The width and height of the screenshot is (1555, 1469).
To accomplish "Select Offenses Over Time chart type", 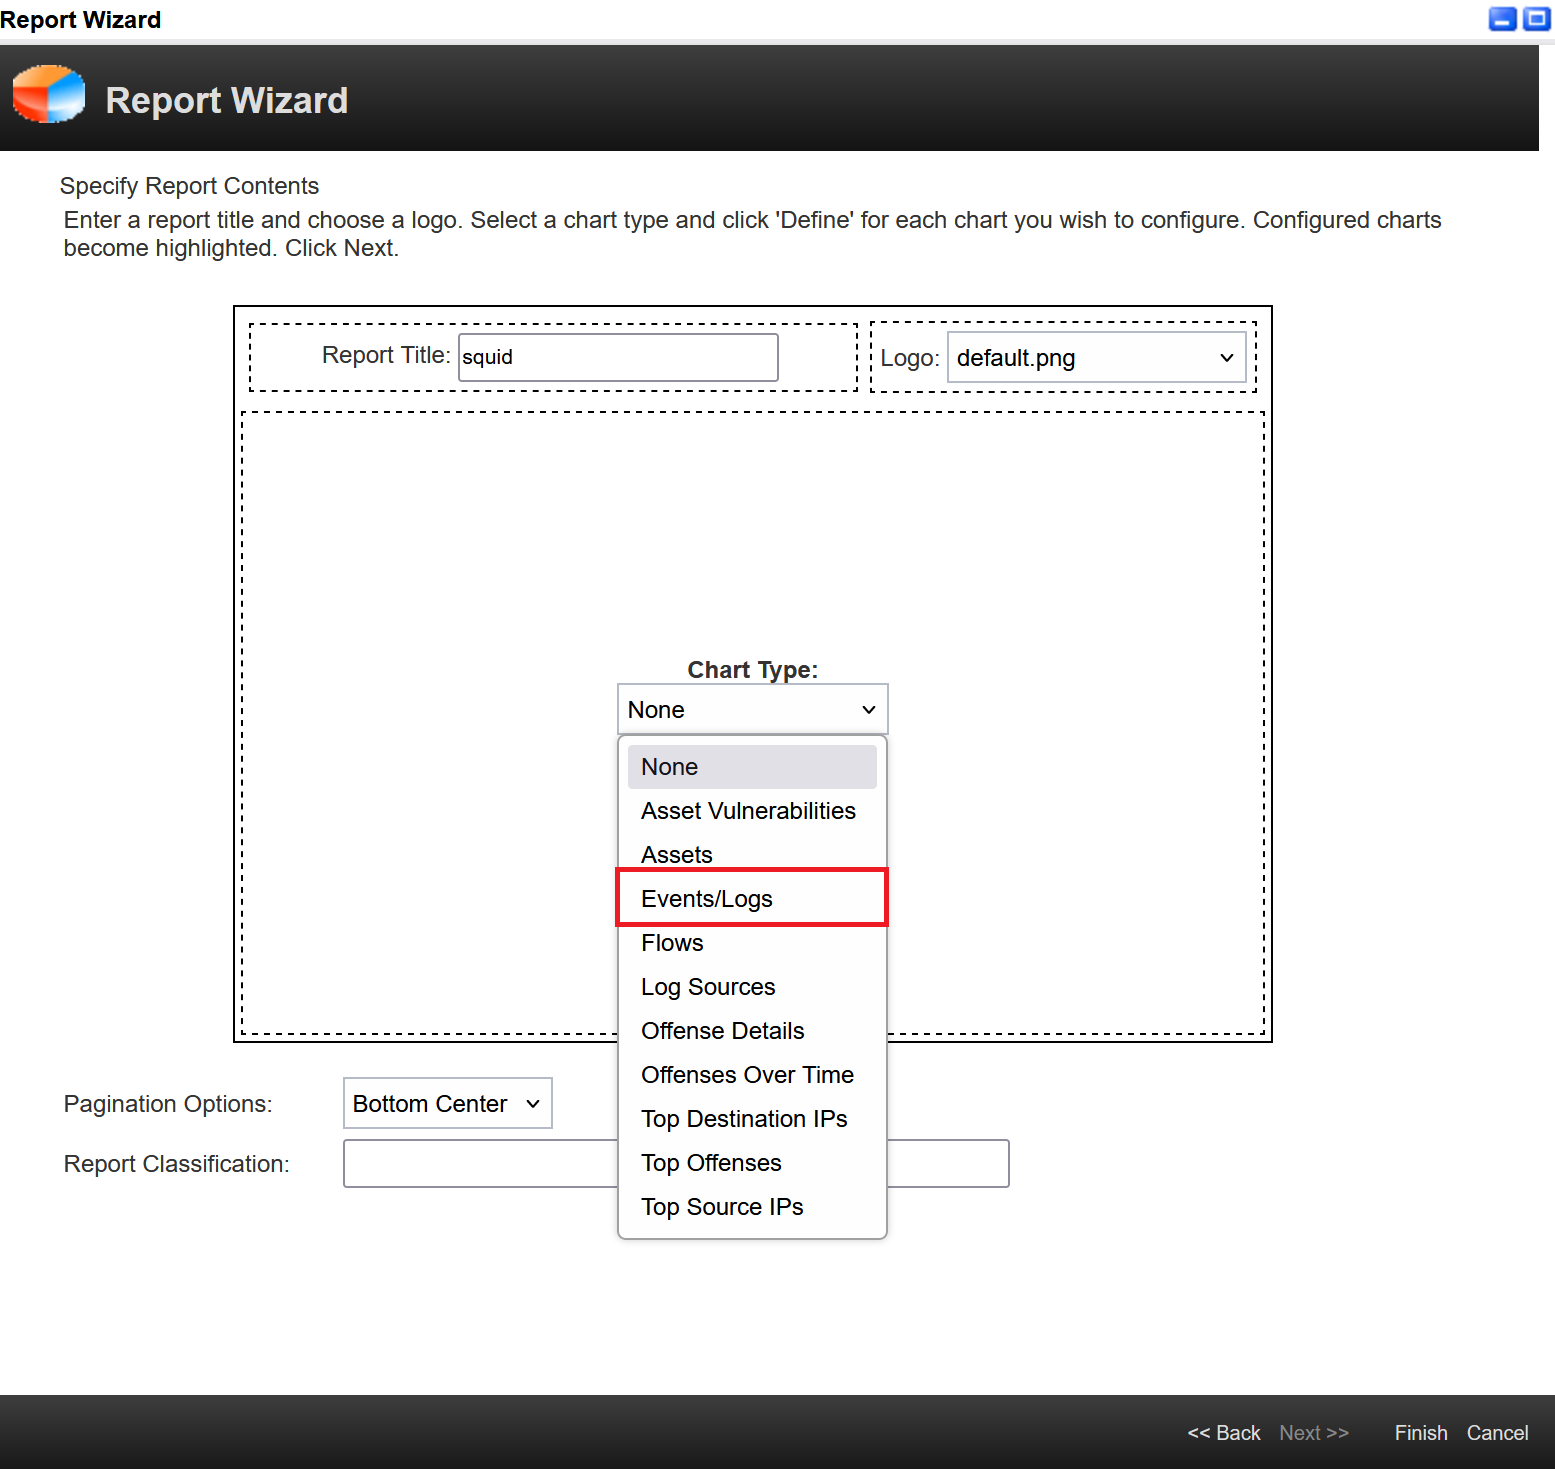I will [752, 1075].
